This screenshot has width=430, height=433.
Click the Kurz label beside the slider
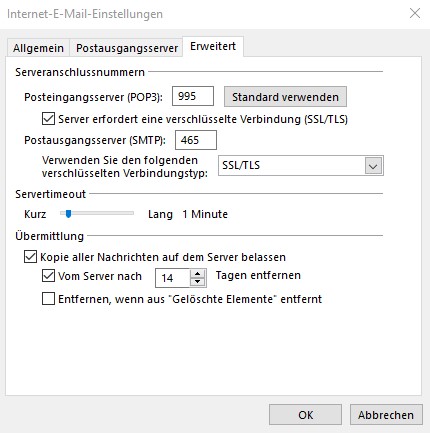(35, 214)
